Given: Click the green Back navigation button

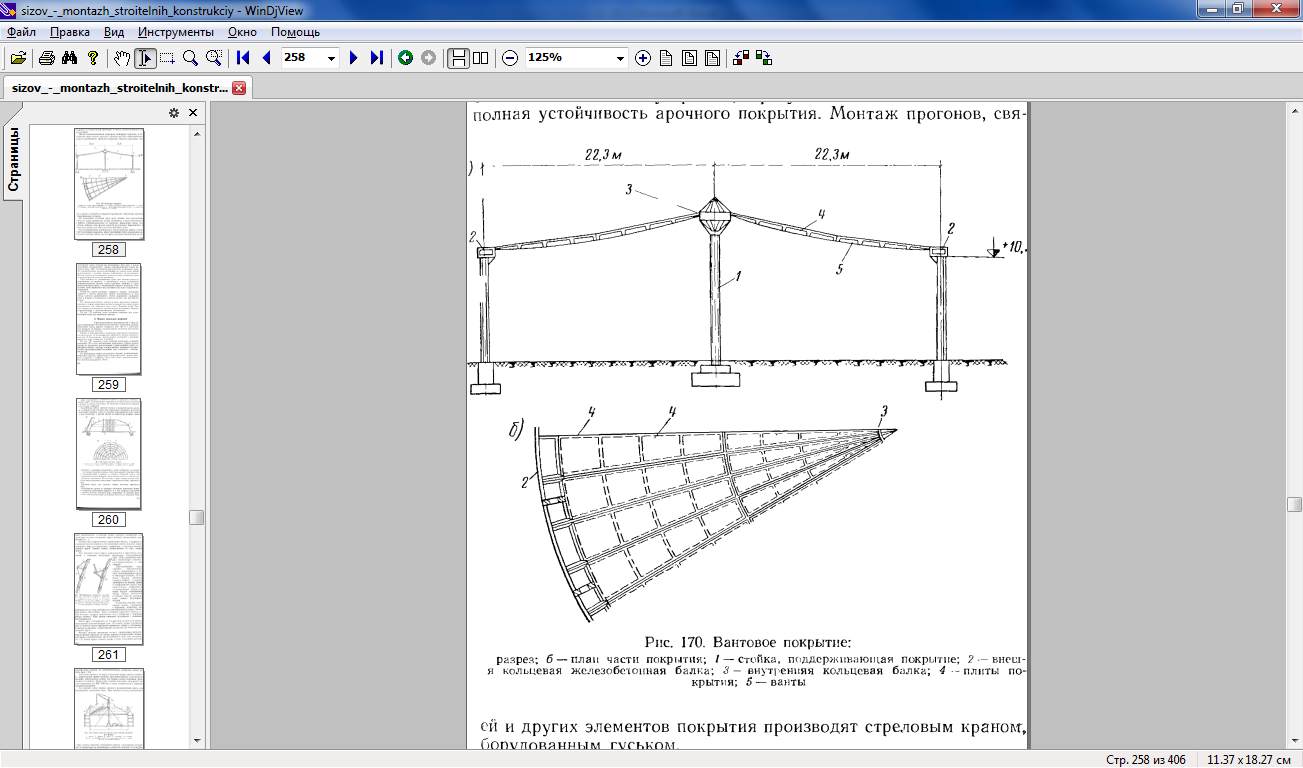Looking at the screenshot, I should coord(405,58).
